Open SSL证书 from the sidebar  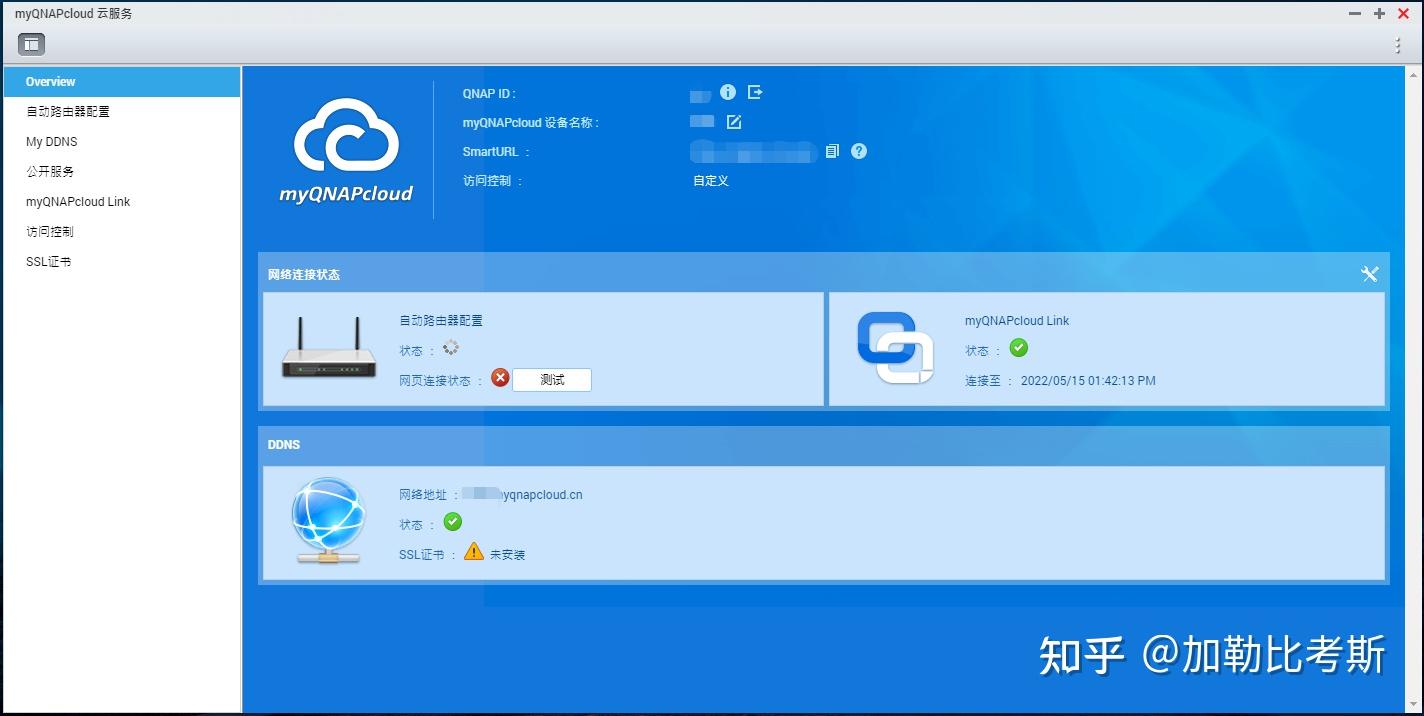point(48,261)
